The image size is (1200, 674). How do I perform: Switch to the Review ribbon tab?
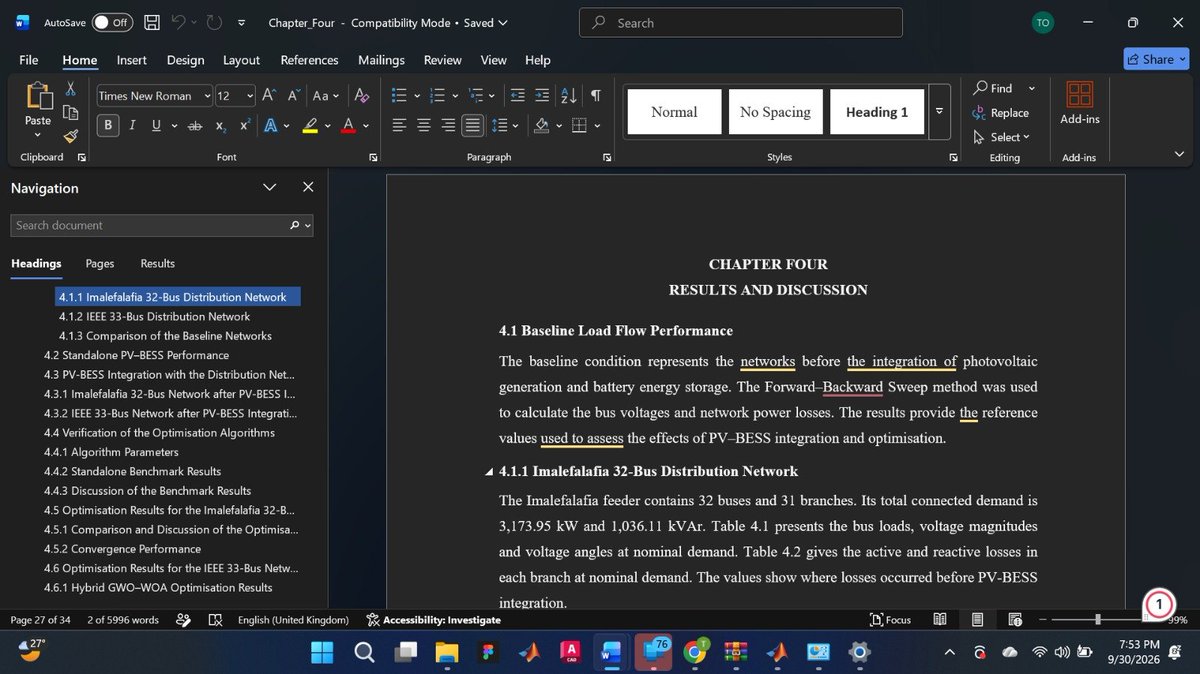click(442, 60)
